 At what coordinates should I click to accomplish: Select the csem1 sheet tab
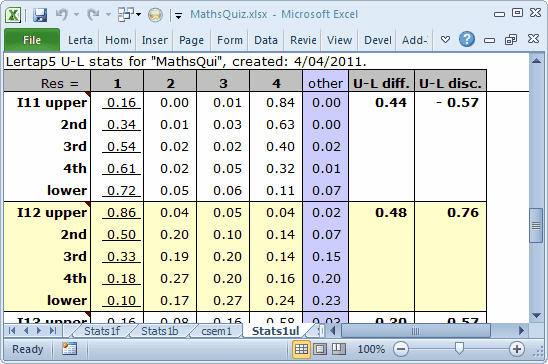click(216, 331)
